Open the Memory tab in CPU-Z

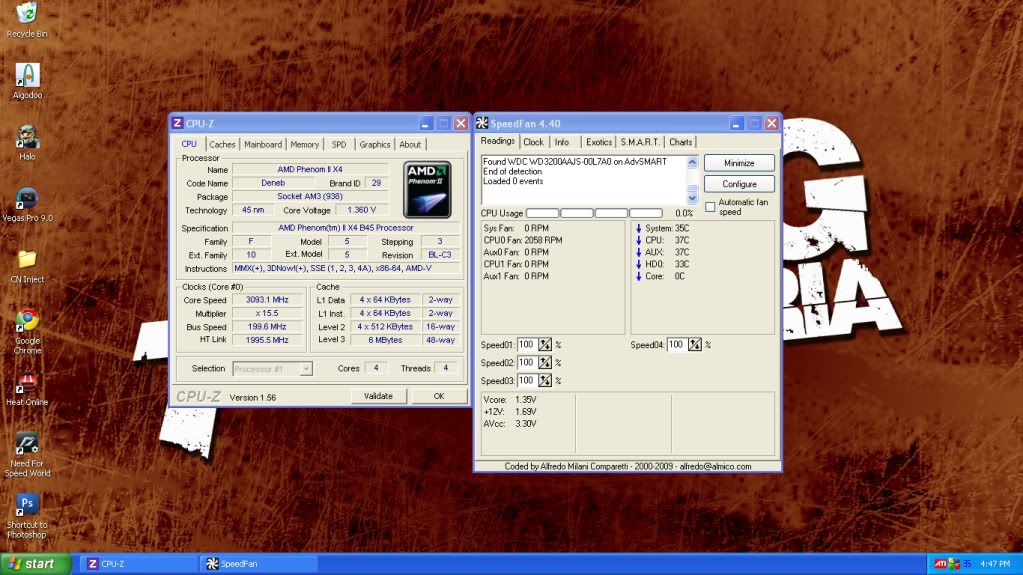click(x=305, y=144)
